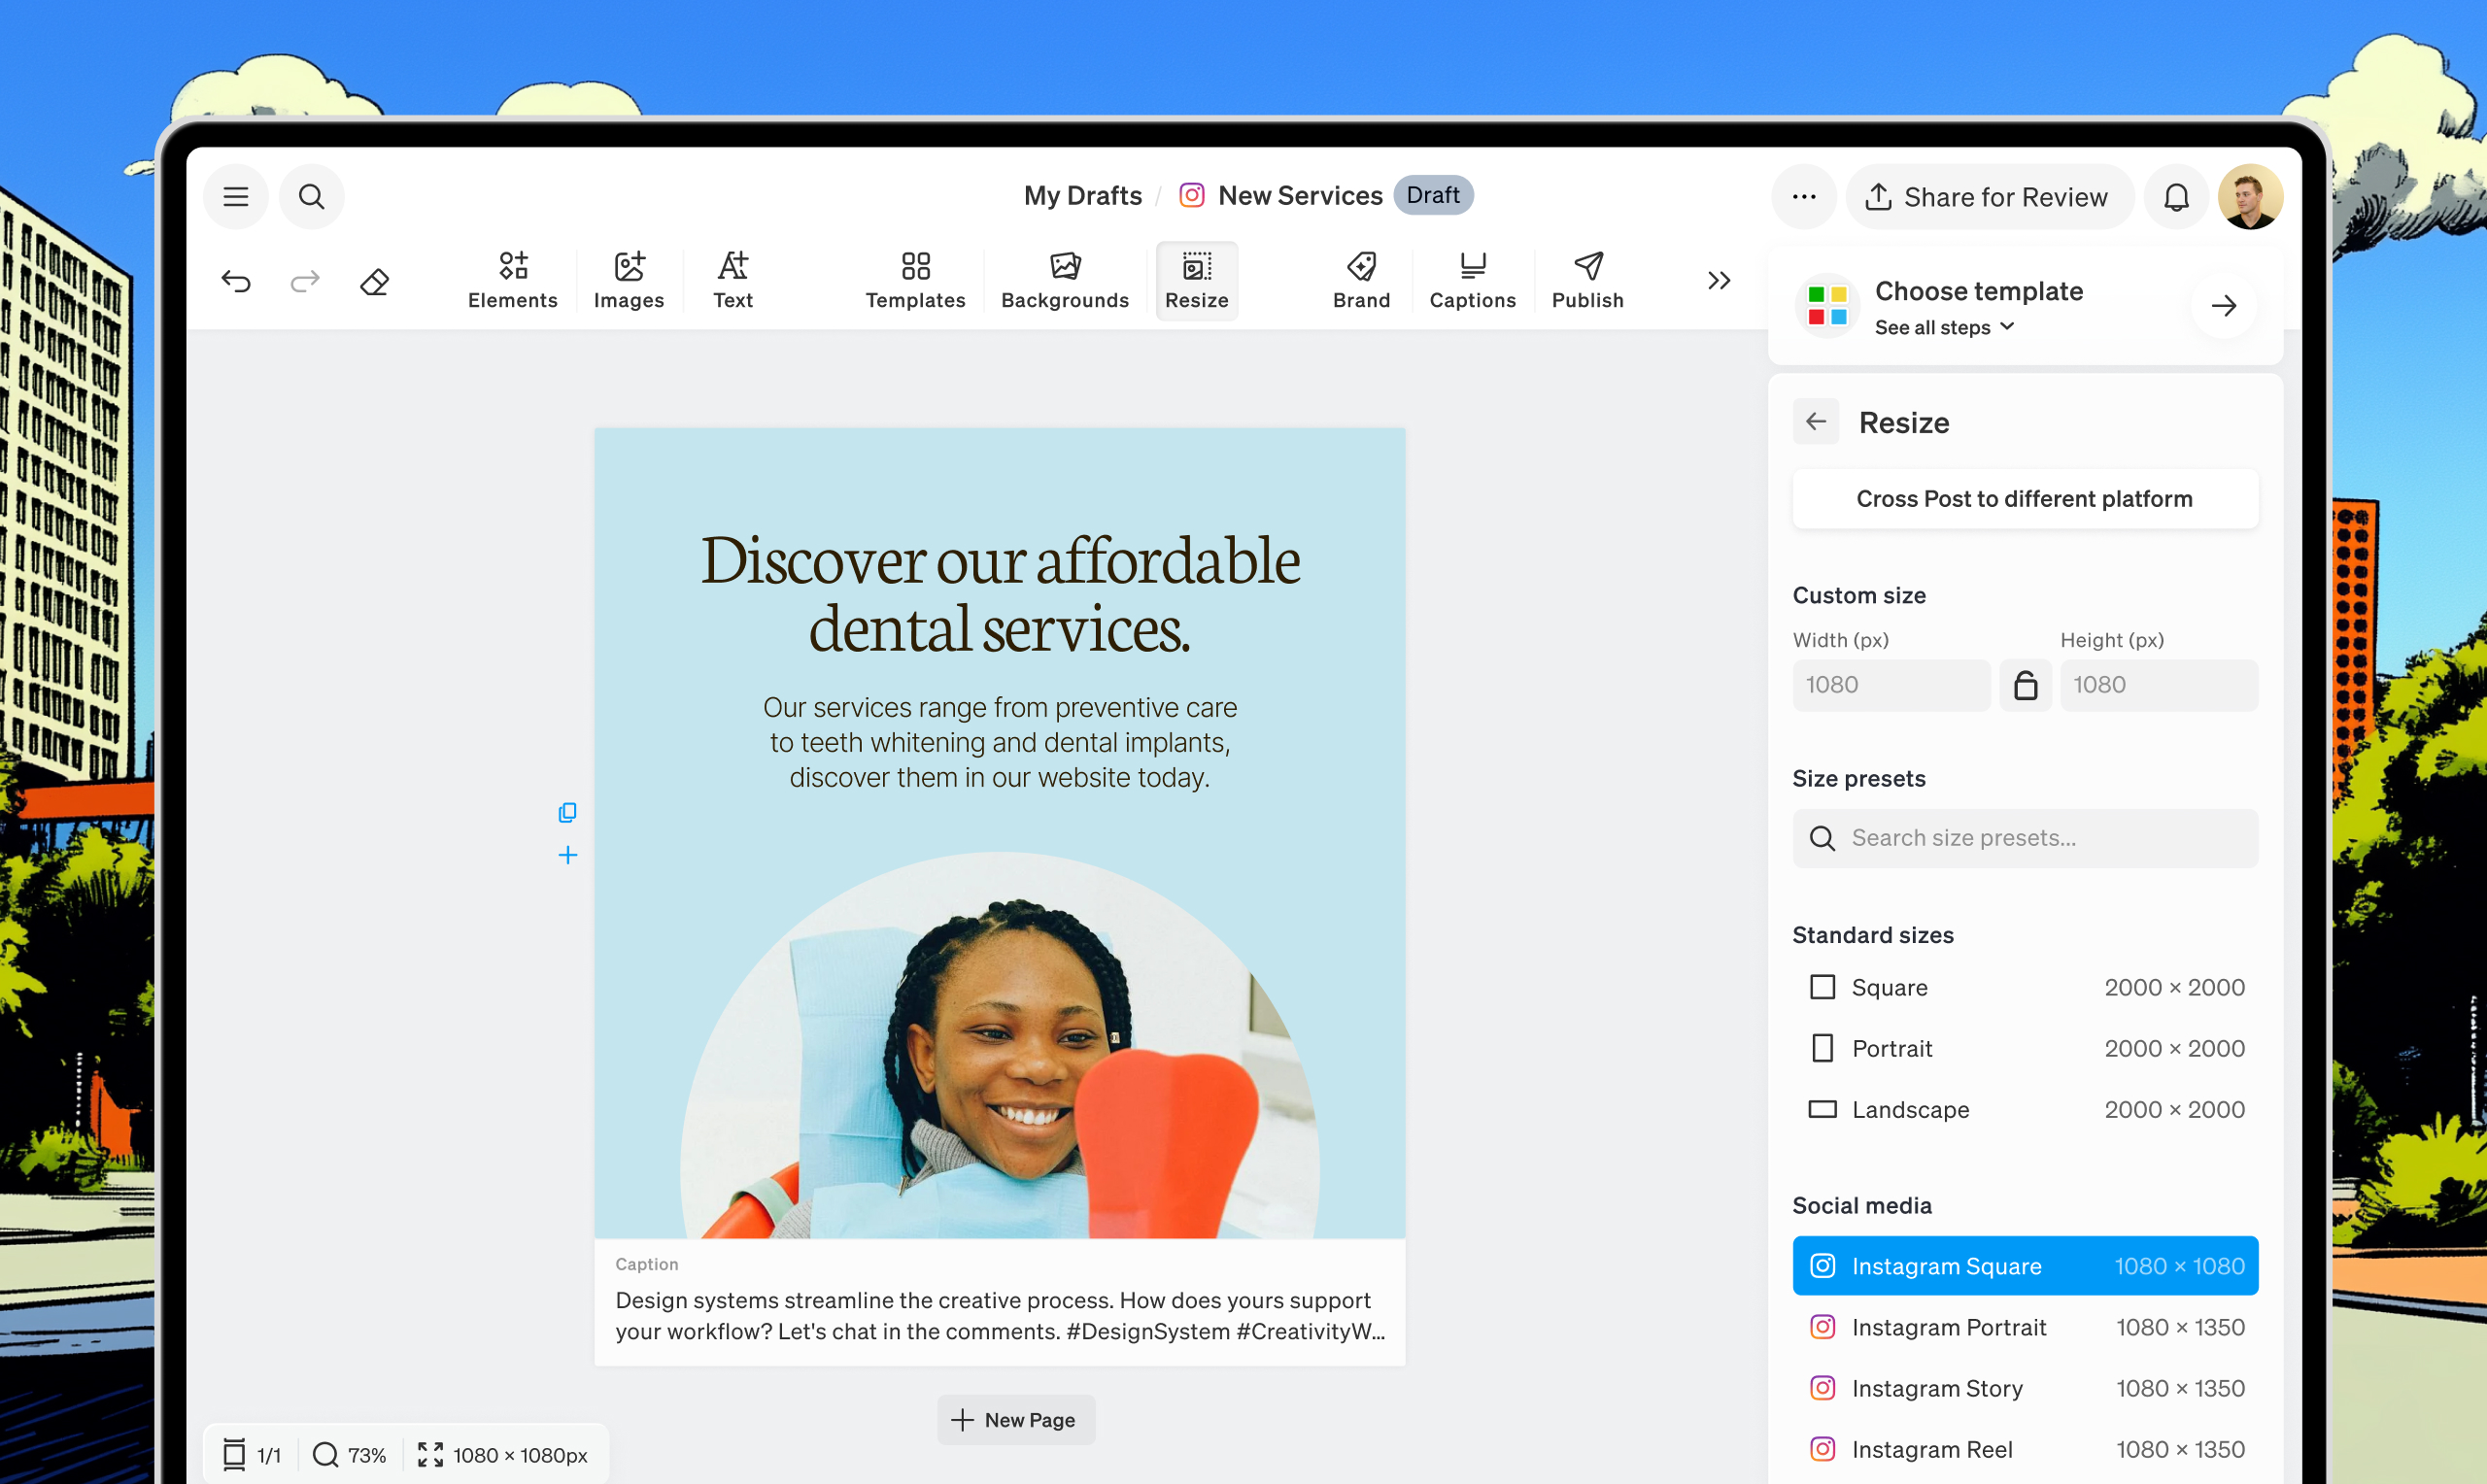This screenshot has width=2487, height=1484.
Task: Click the Height (px) input field
Action: pyautogui.click(x=2159, y=685)
